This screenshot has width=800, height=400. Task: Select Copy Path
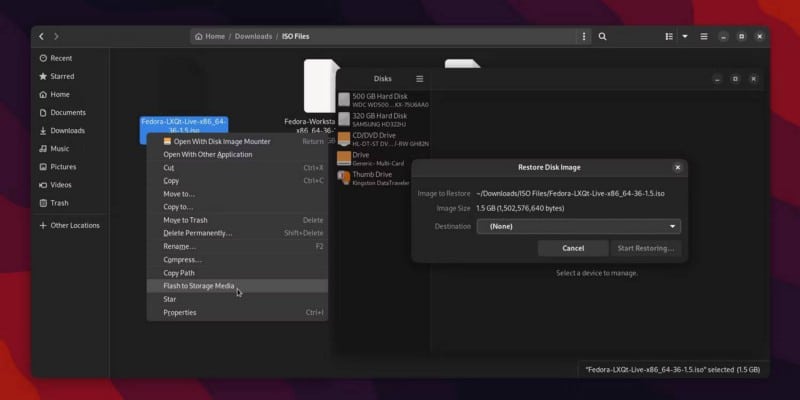click(x=237, y=273)
